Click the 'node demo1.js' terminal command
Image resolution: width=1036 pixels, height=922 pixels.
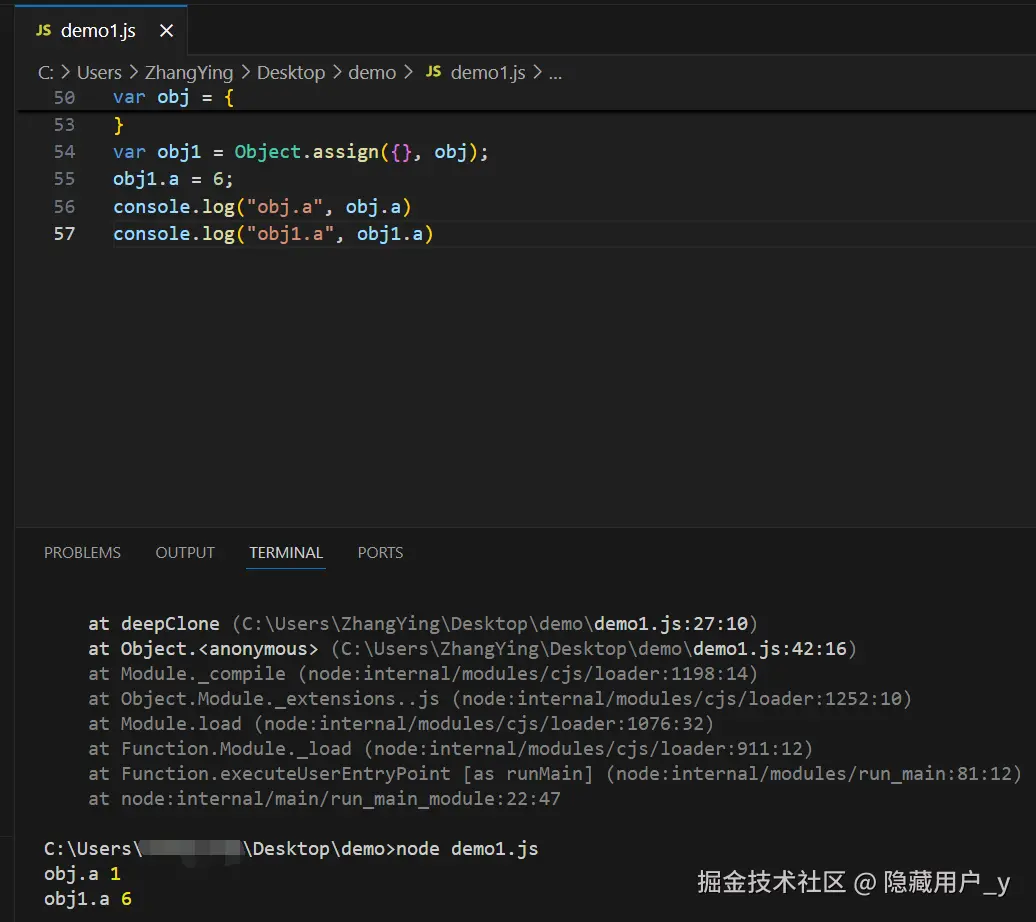[x=467, y=849]
